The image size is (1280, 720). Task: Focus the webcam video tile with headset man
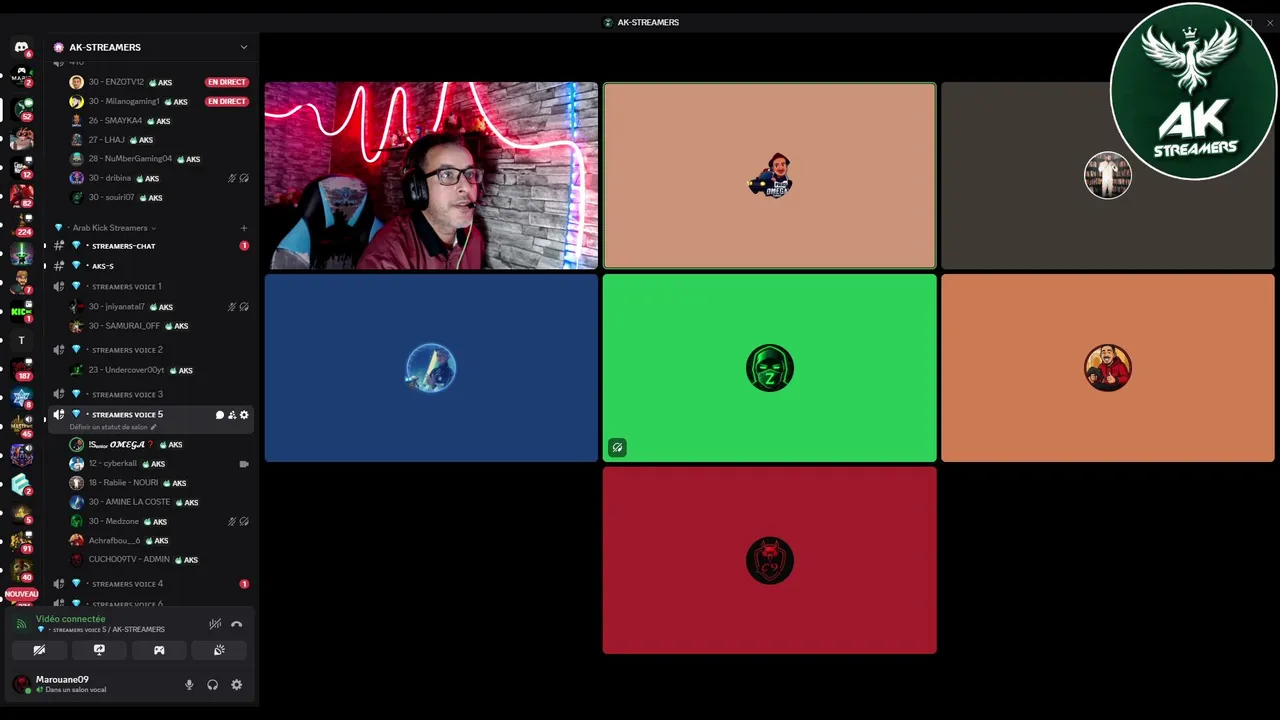pos(431,176)
